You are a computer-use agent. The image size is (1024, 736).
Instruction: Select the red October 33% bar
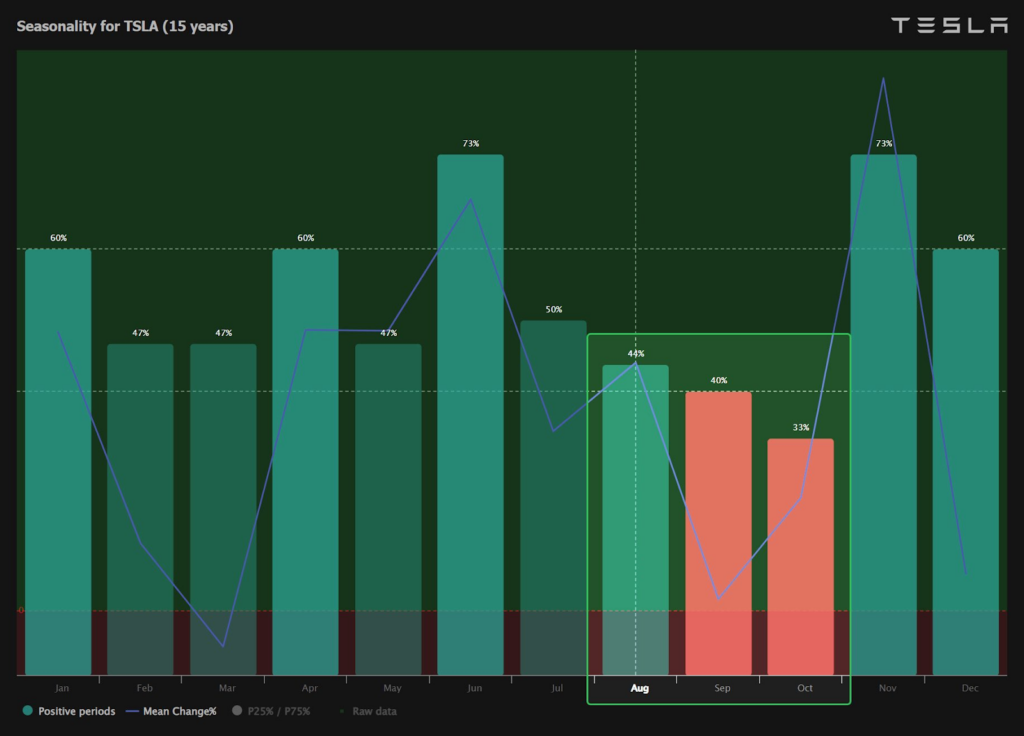[800, 555]
